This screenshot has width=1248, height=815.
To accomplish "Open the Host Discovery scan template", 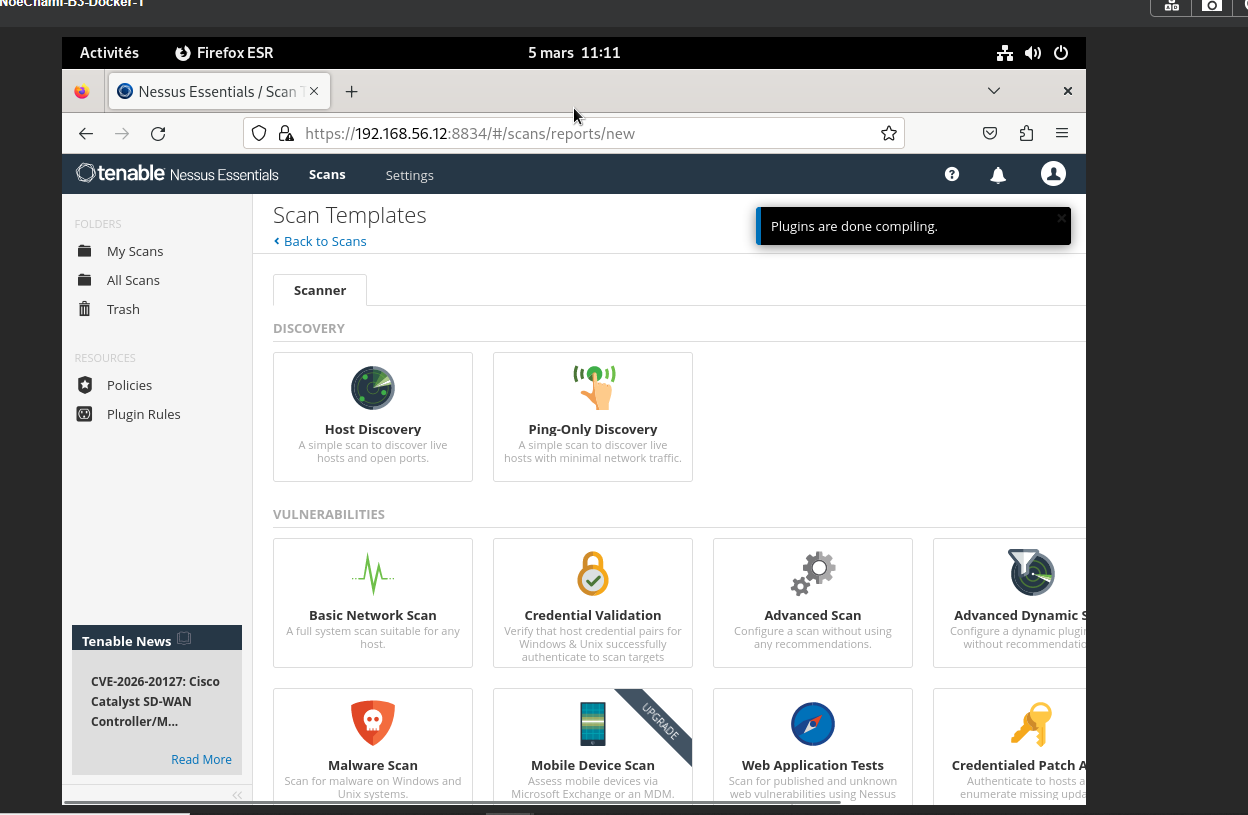I will click(x=373, y=416).
